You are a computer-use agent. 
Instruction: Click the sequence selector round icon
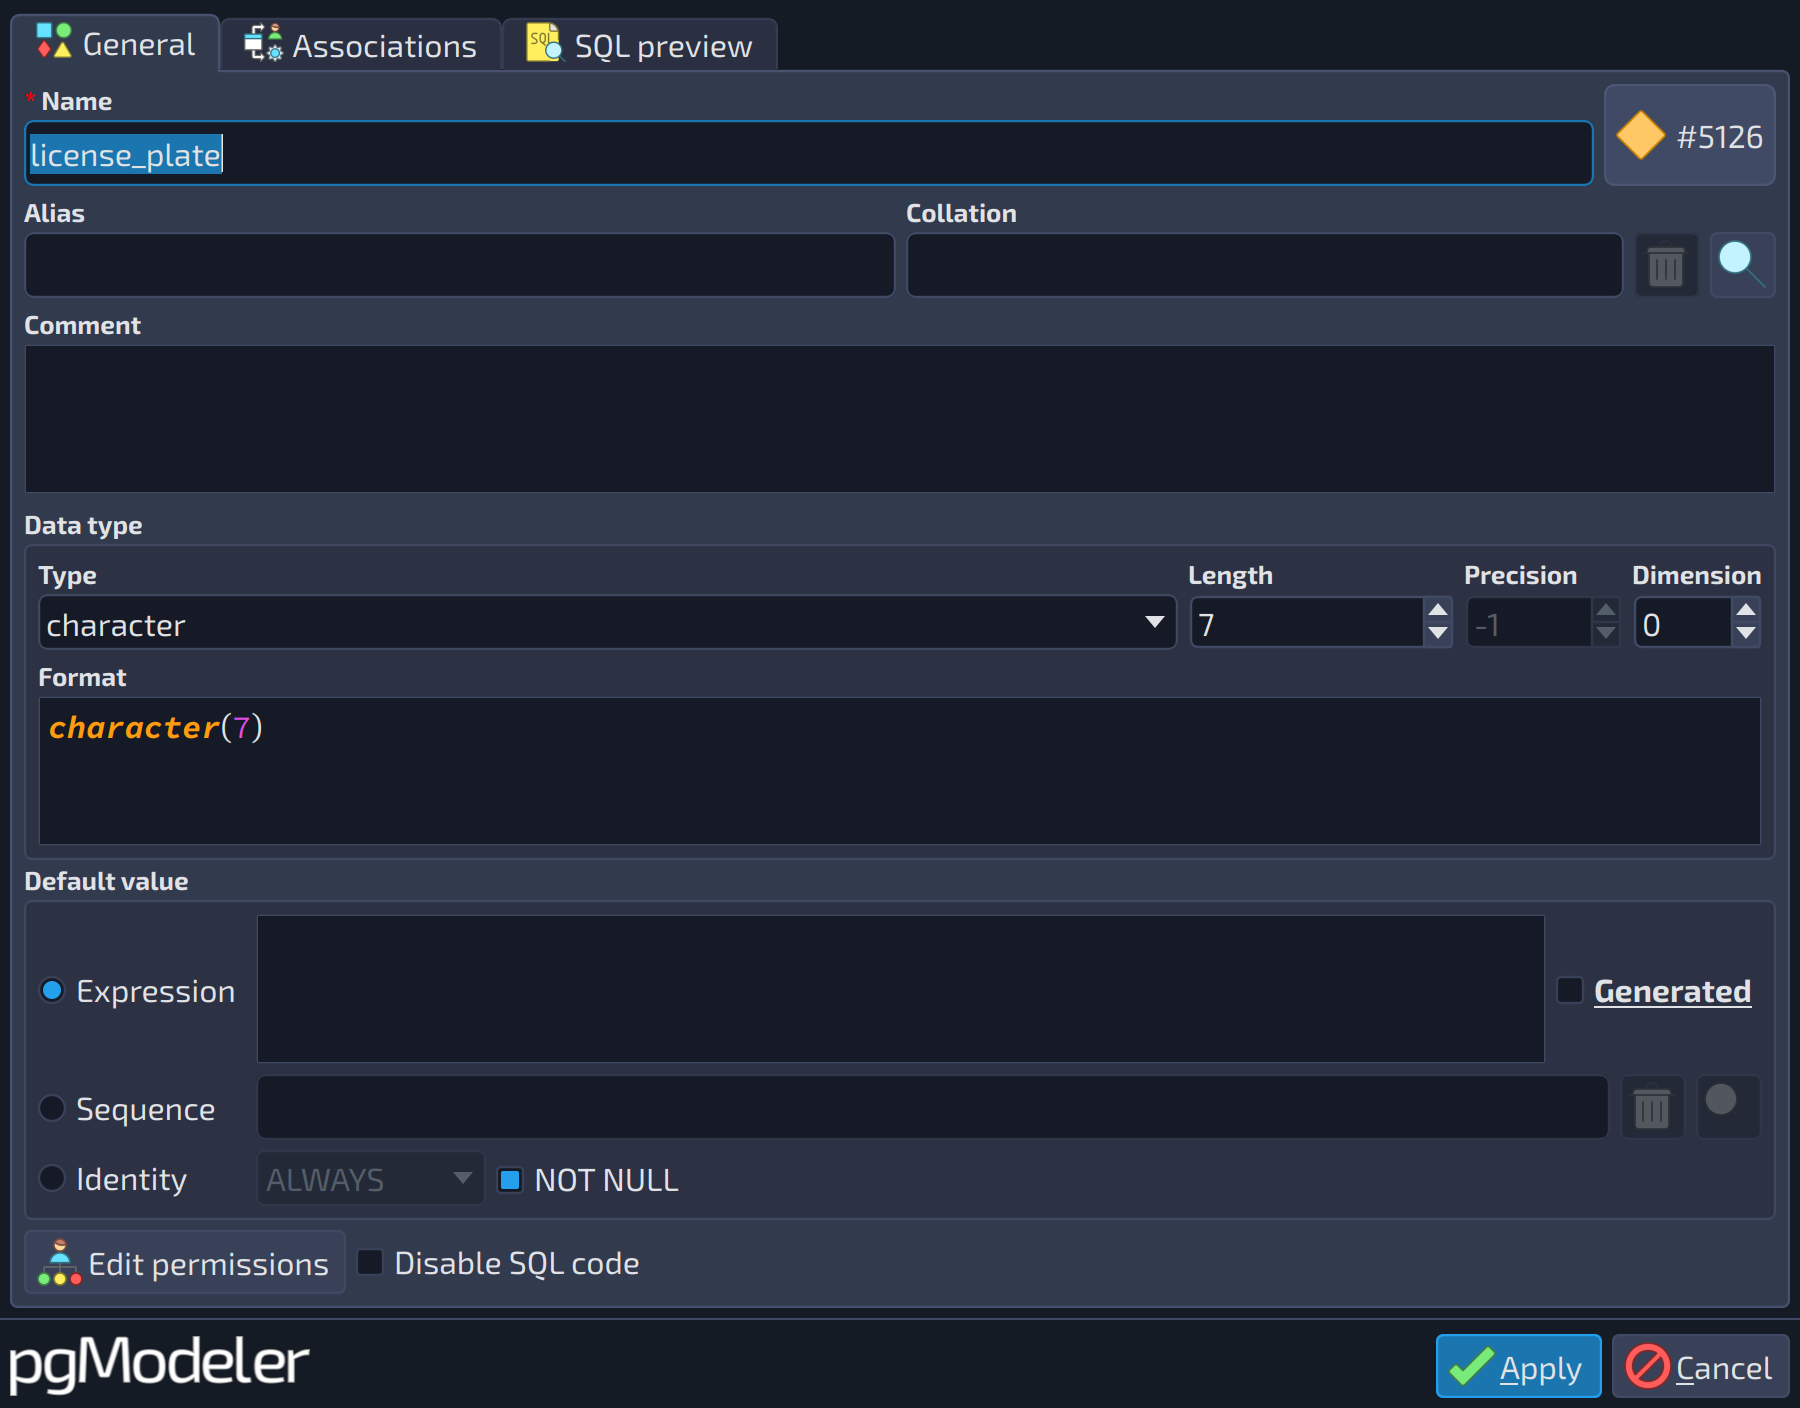pyautogui.click(x=1729, y=1107)
